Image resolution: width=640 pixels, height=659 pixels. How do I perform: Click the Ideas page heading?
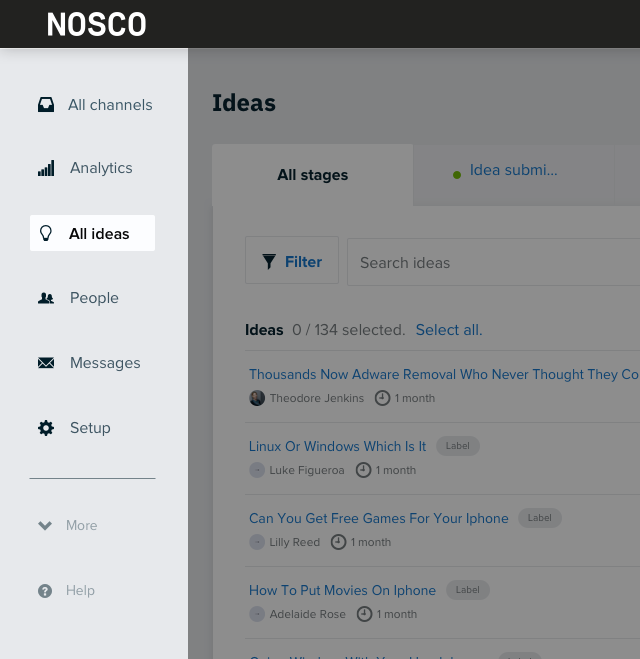tap(244, 103)
